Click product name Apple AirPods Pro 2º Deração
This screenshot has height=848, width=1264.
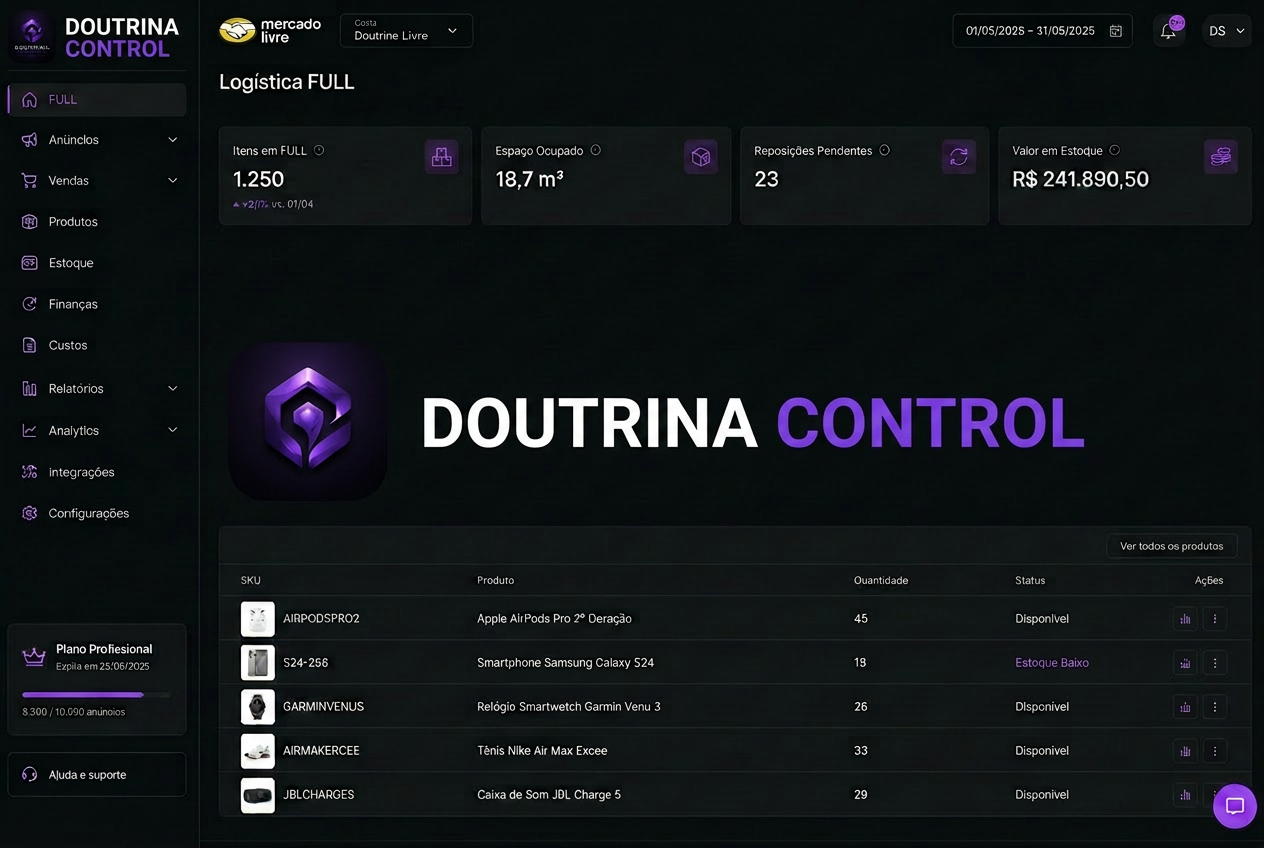tap(554, 619)
